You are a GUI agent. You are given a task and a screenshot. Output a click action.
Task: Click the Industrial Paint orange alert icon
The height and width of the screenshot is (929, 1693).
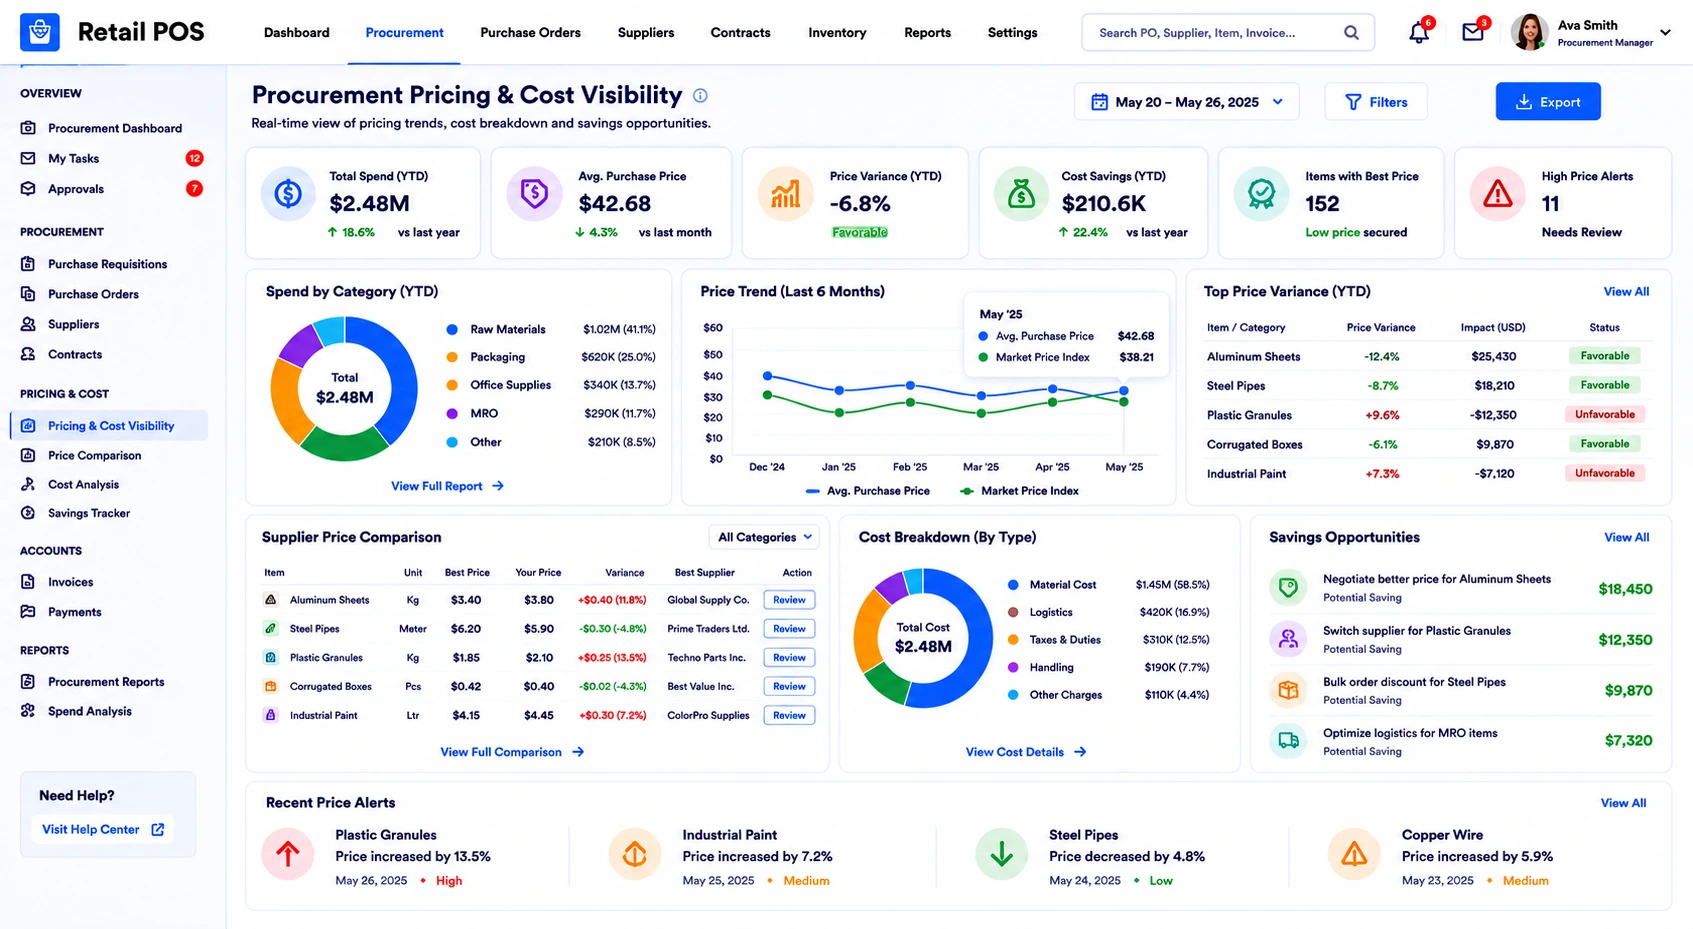tap(635, 854)
